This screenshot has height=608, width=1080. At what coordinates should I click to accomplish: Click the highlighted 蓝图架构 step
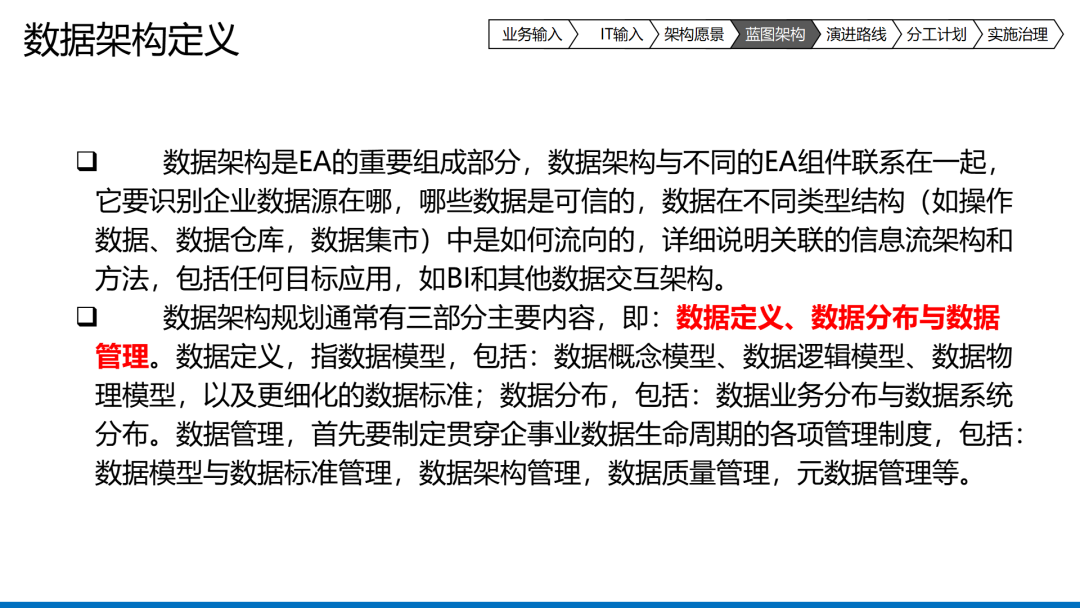775,34
